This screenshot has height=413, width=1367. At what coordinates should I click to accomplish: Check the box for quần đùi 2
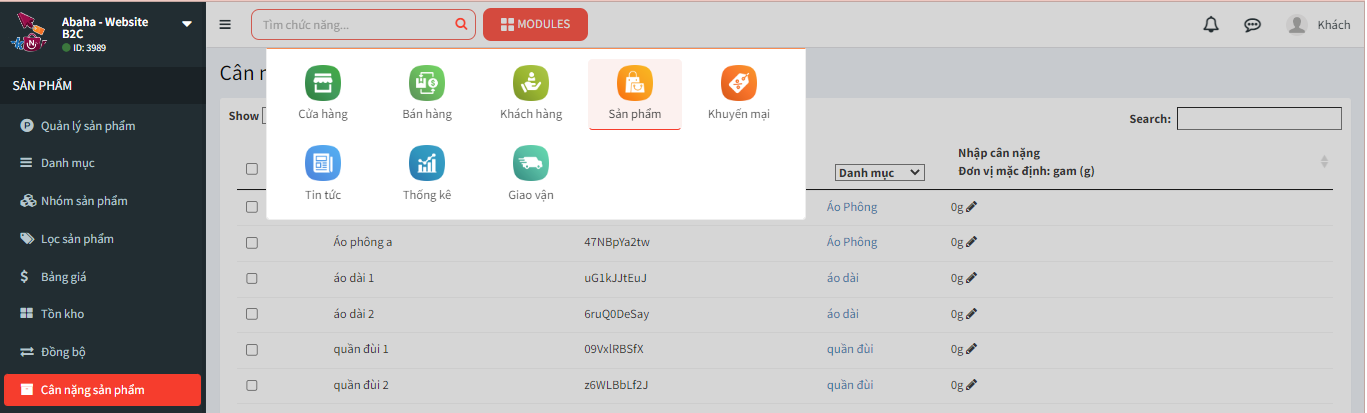click(x=252, y=385)
